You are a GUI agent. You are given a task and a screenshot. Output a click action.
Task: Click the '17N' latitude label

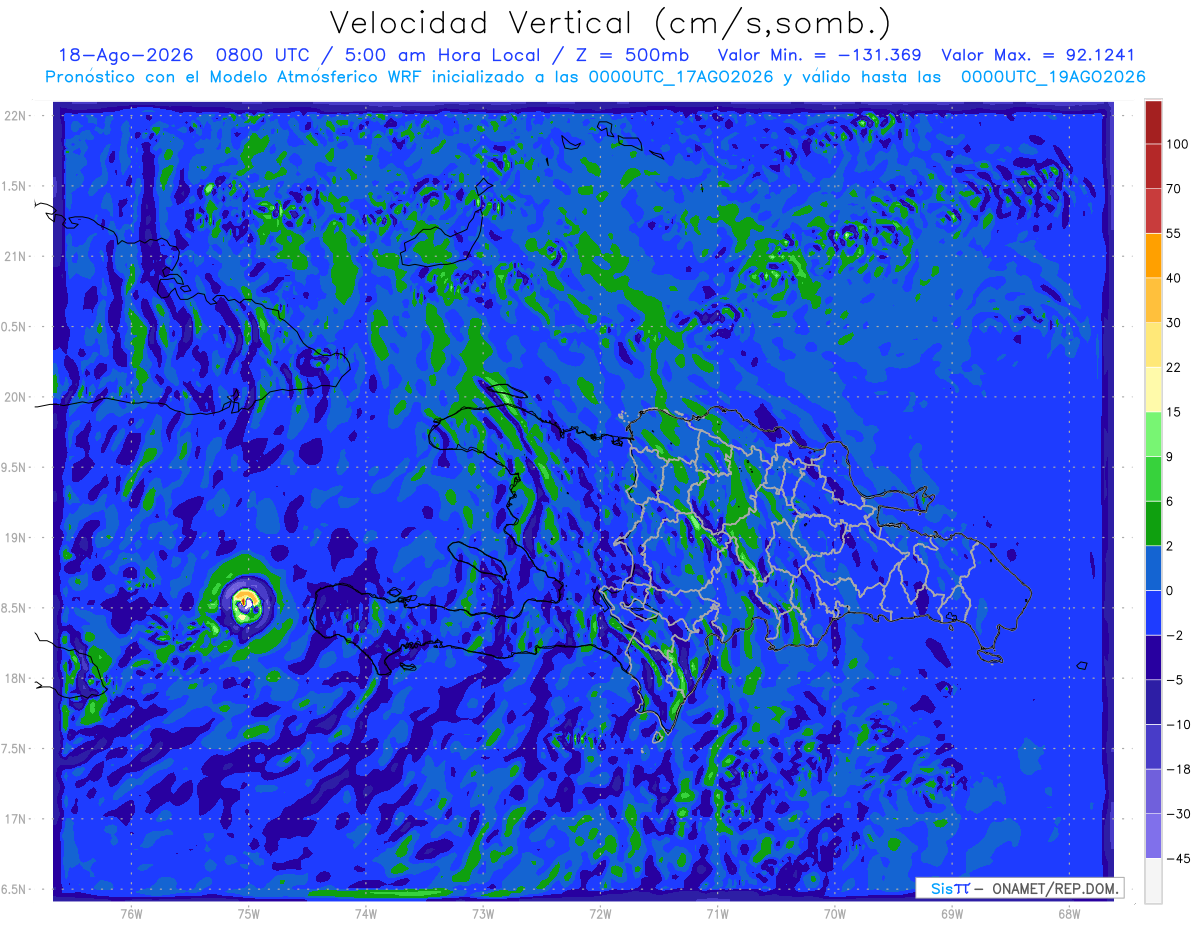tap(16, 819)
